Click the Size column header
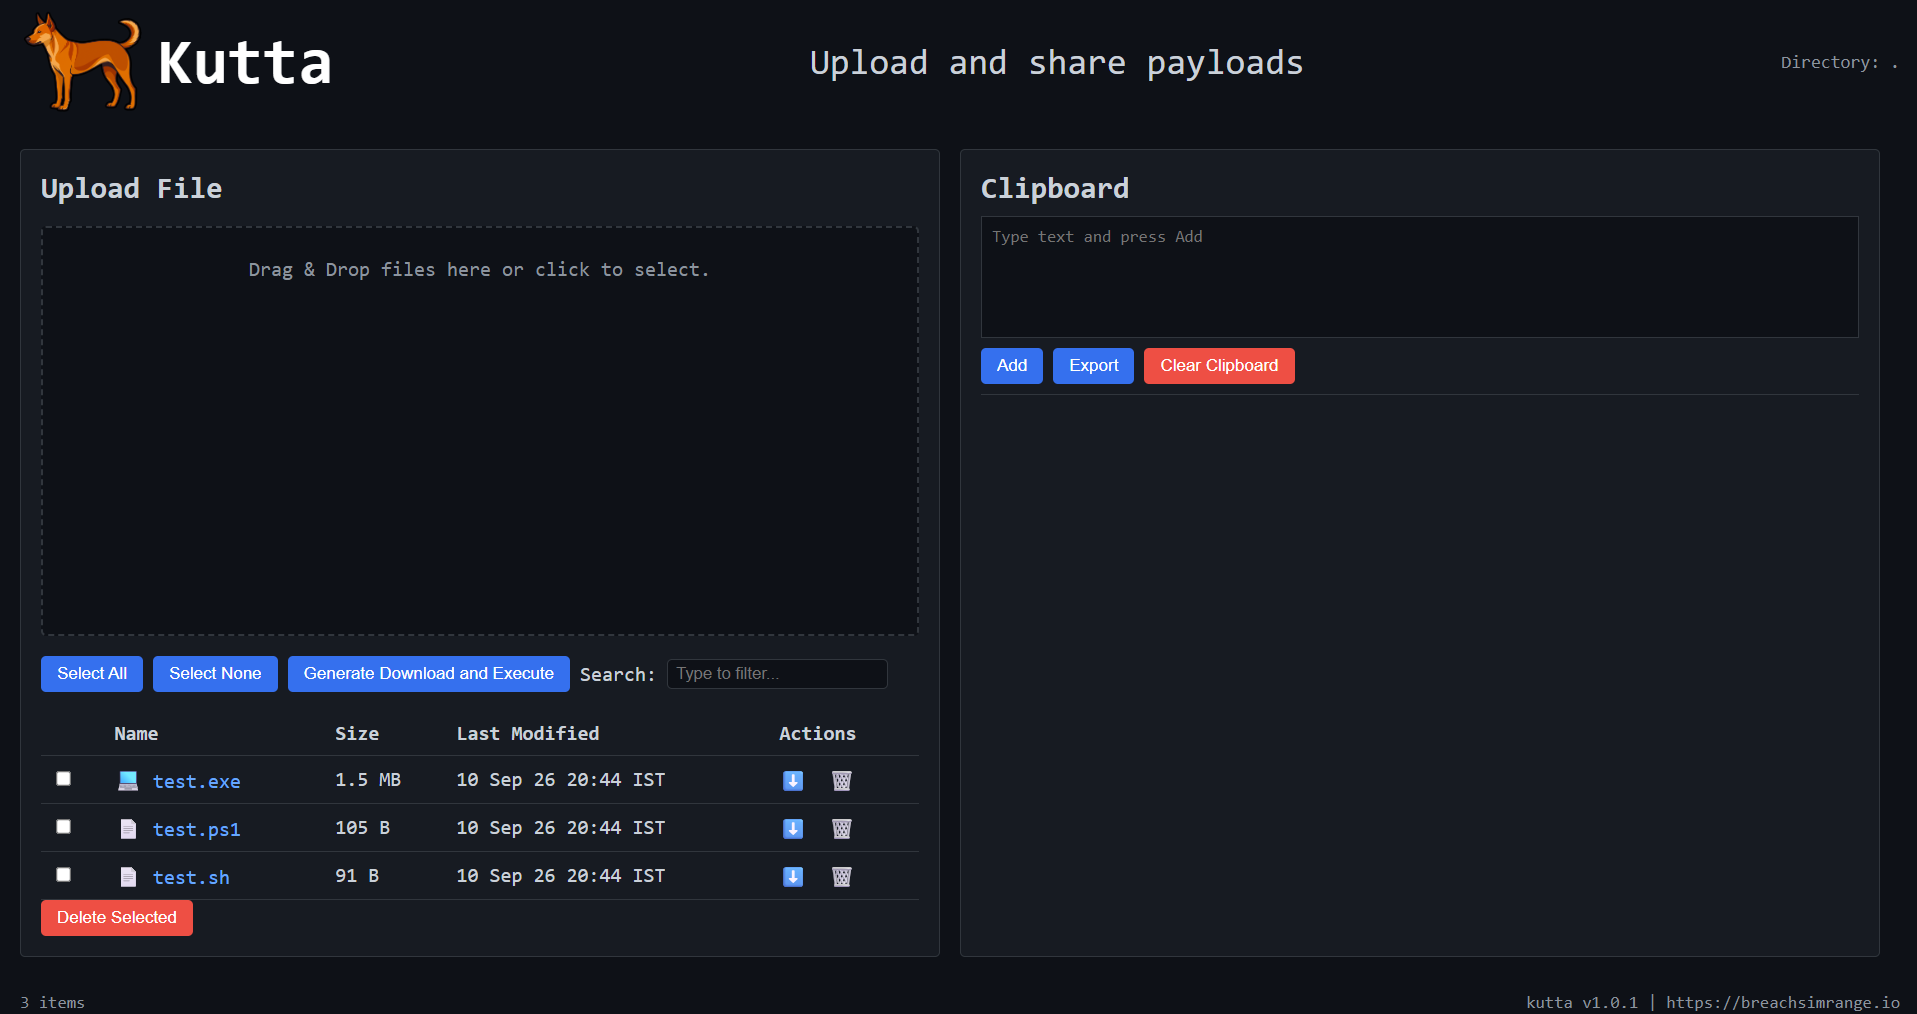 coord(357,734)
